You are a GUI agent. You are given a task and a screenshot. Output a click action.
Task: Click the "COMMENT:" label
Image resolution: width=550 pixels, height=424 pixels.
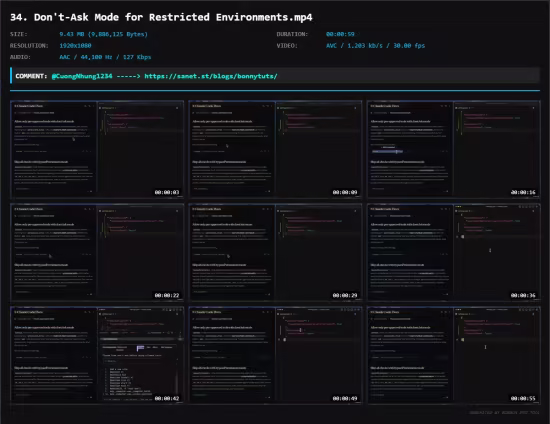pos(31,76)
